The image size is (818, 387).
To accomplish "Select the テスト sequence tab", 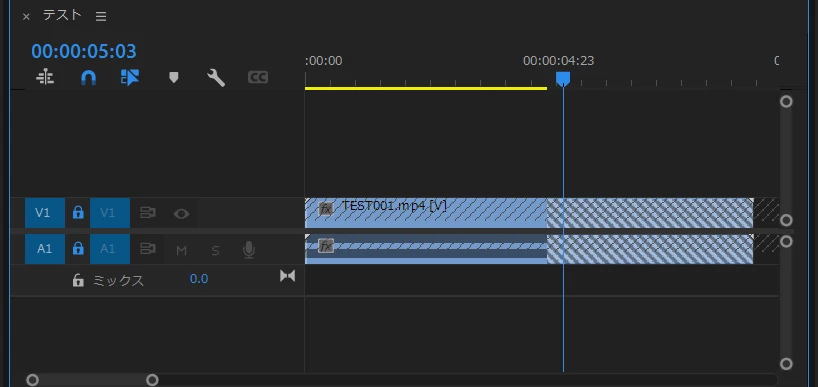I will point(62,16).
